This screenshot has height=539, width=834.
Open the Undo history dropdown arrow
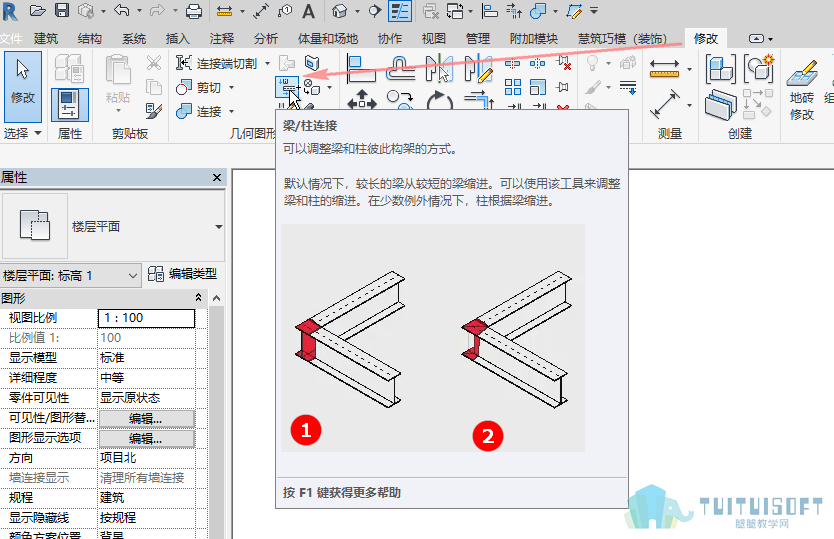(x=139, y=11)
